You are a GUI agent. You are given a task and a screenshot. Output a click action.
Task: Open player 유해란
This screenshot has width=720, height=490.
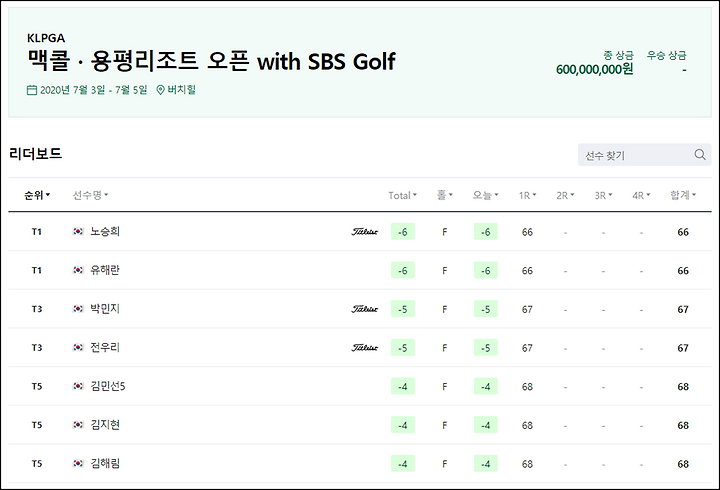click(105, 270)
